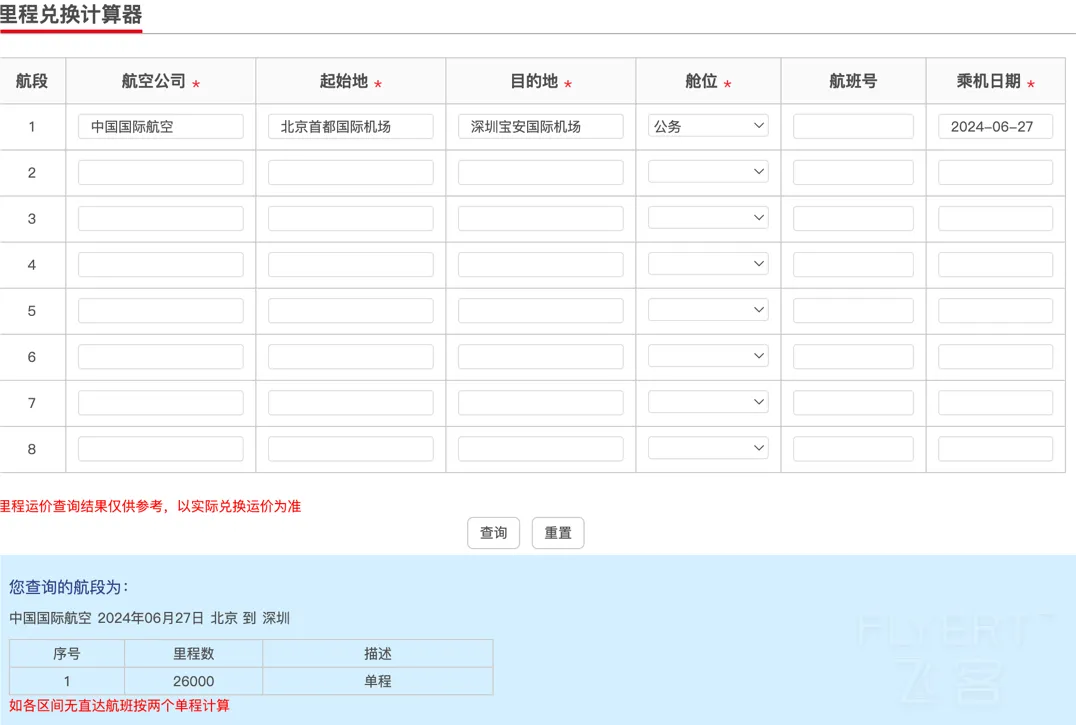Click the 航班号 column header
Image resolution: width=1076 pixels, height=725 pixels.
(853, 81)
